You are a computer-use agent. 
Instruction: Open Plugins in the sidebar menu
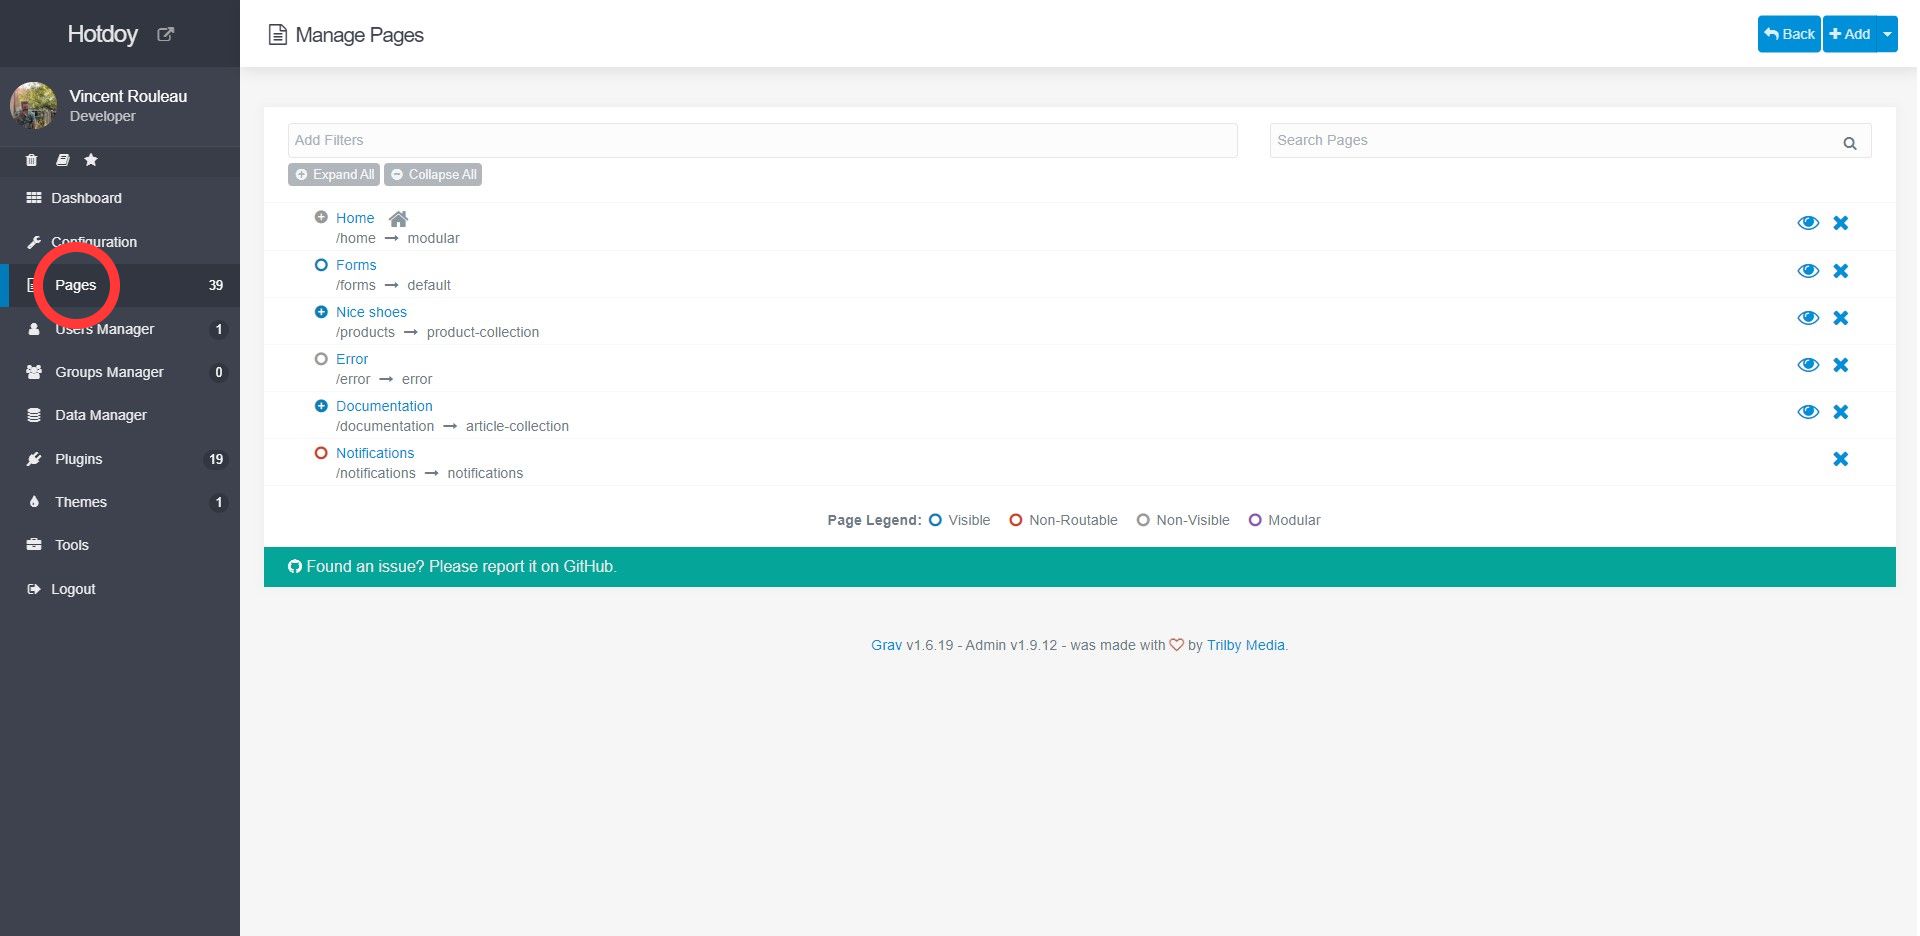(79, 459)
